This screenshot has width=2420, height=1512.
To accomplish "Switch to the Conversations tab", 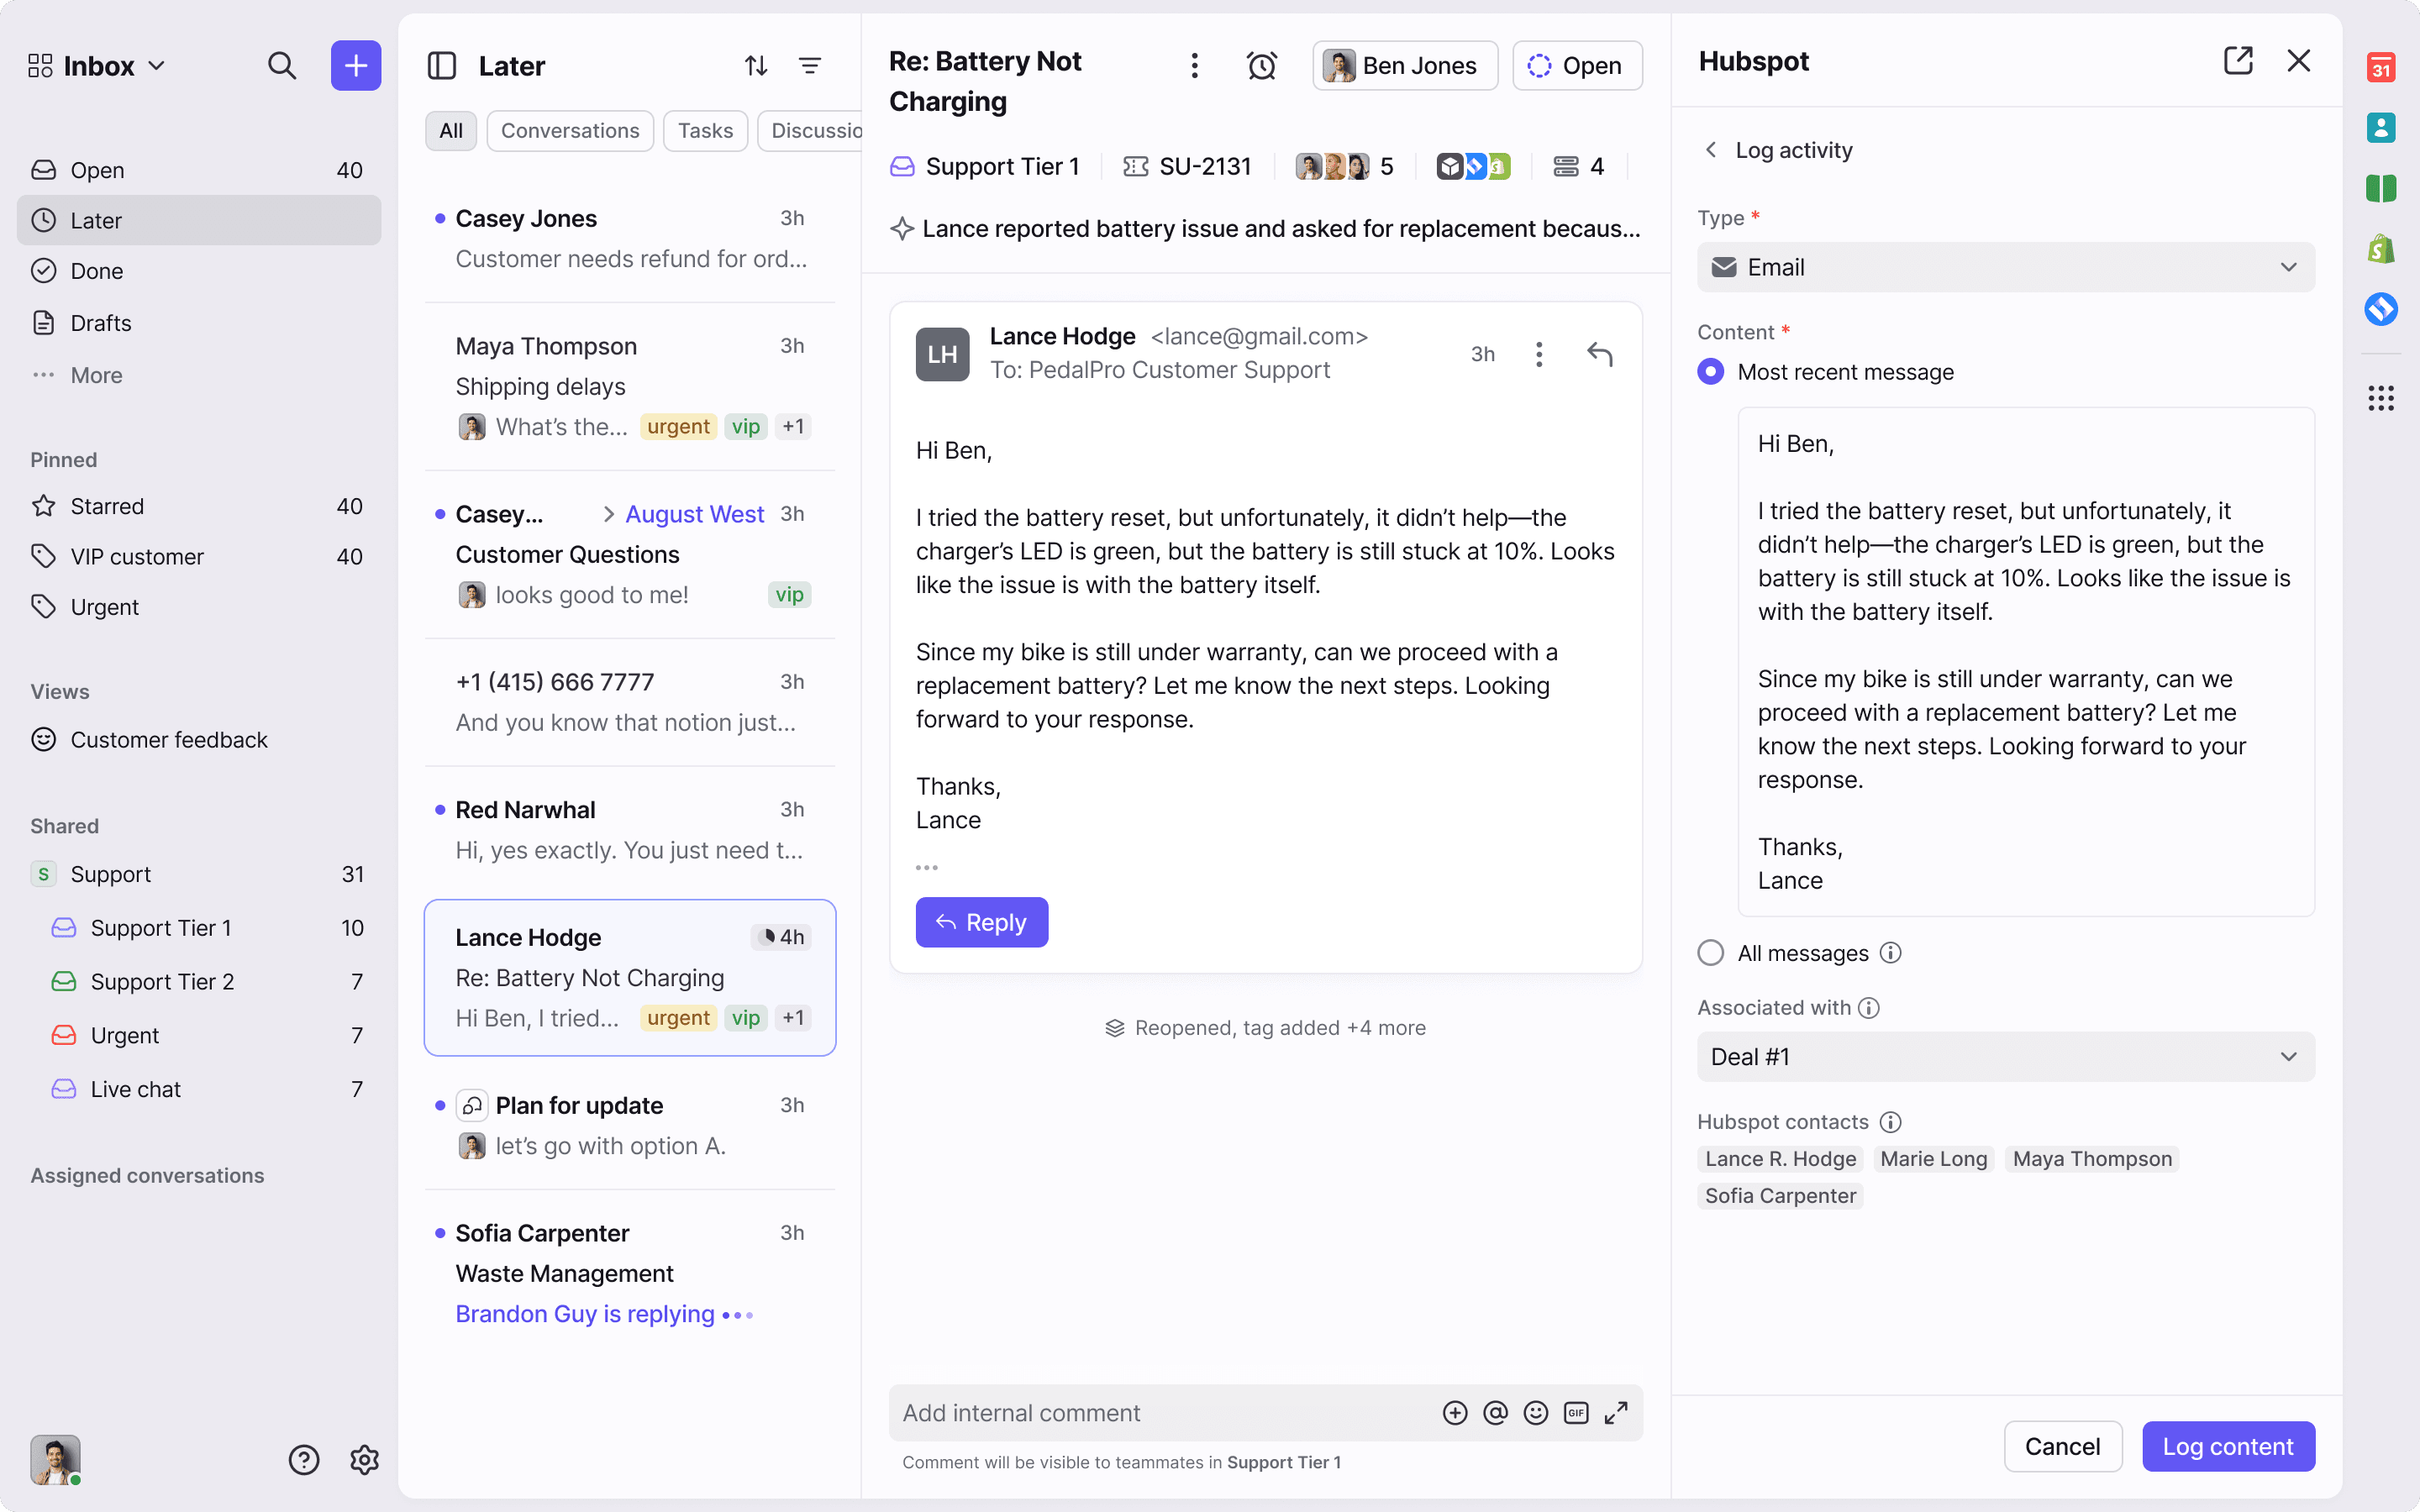I will pyautogui.click(x=570, y=130).
